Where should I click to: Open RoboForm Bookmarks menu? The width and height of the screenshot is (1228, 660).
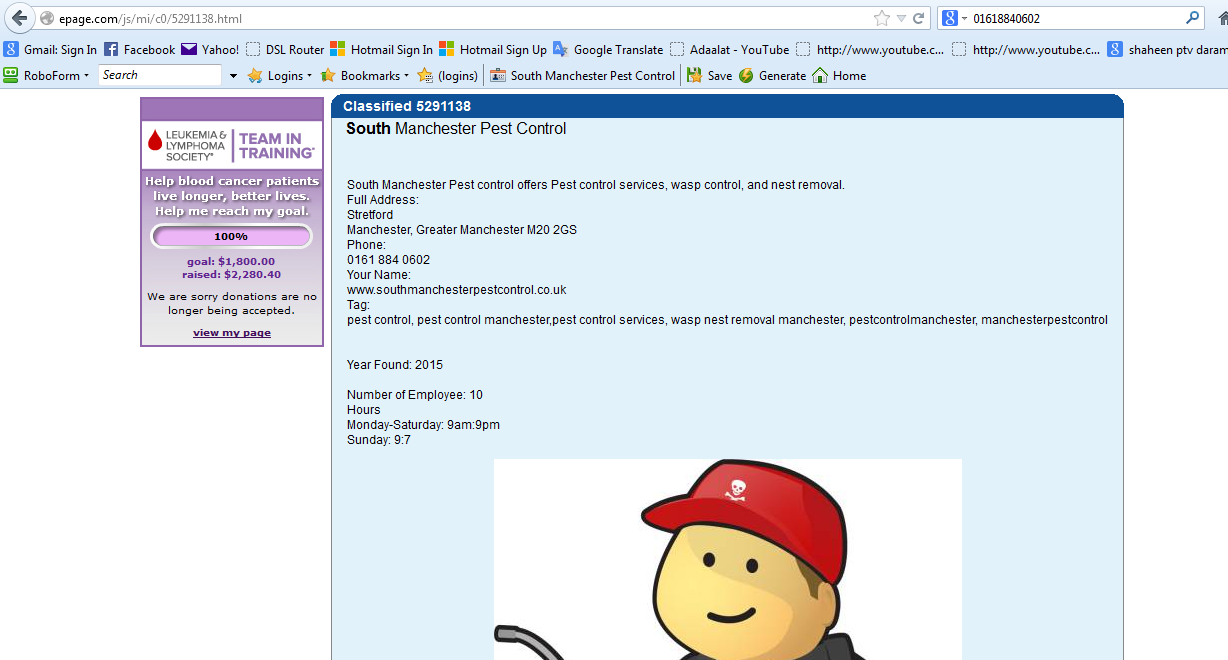(x=365, y=75)
